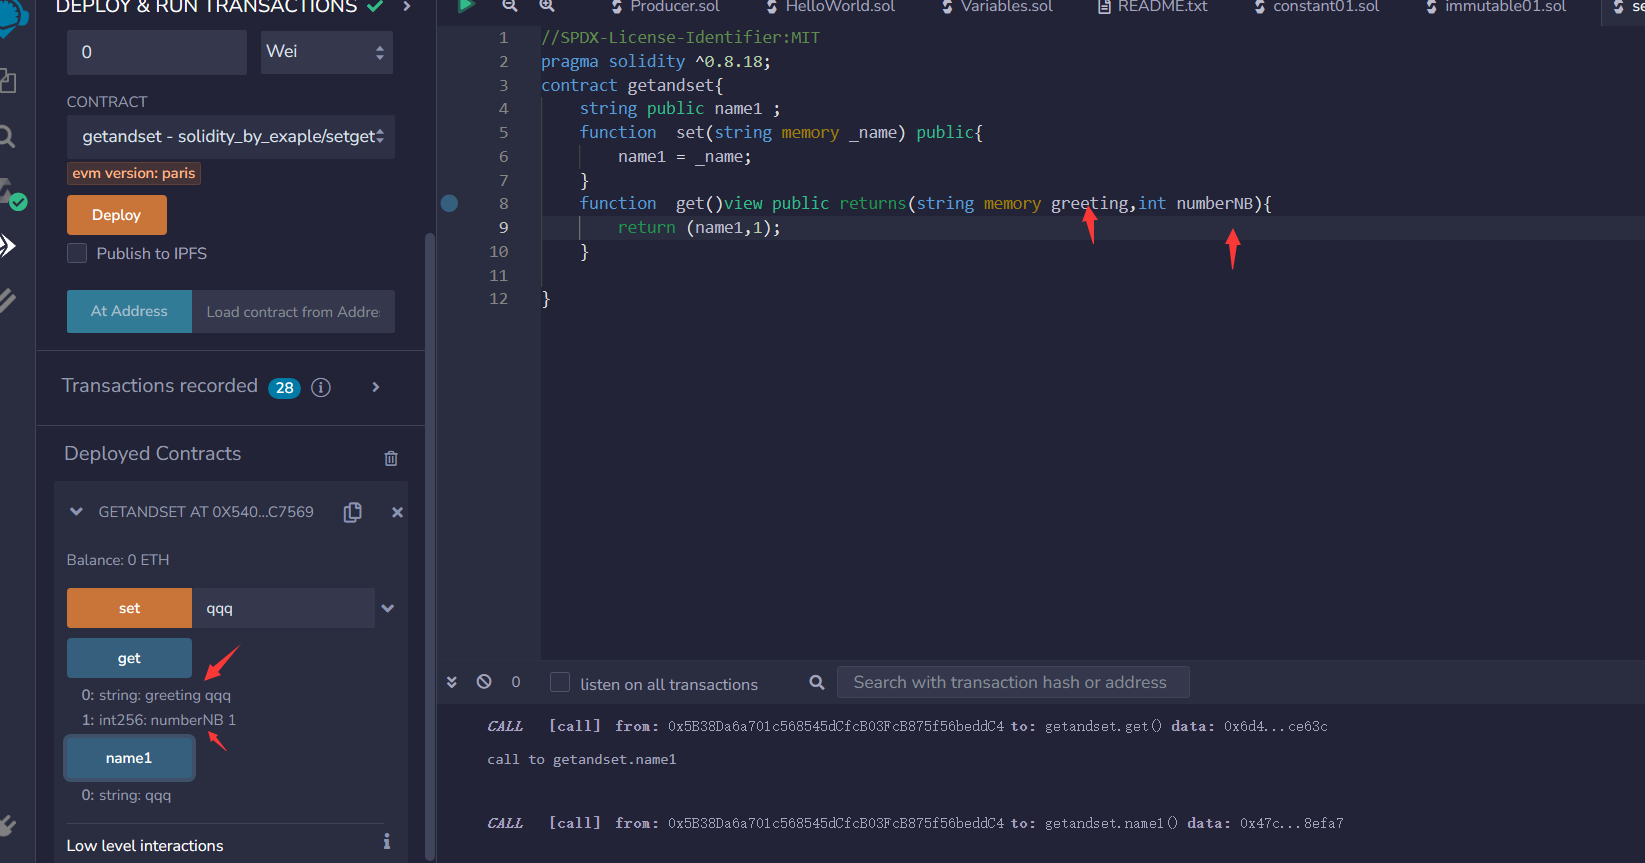Click the zoom in magnifier icon
Screen dimensions: 1645x863
547,5
